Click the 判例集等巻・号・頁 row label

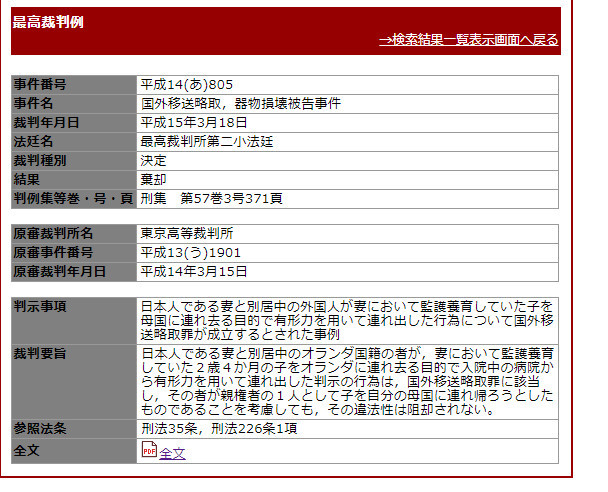coord(74,199)
